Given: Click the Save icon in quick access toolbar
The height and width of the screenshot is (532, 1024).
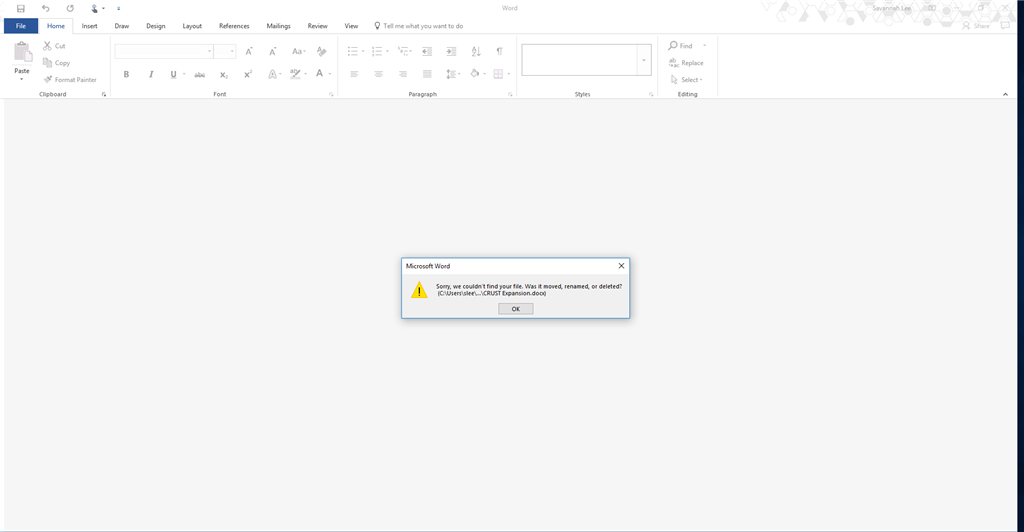Looking at the screenshot, I should click(x=21, y=8).
